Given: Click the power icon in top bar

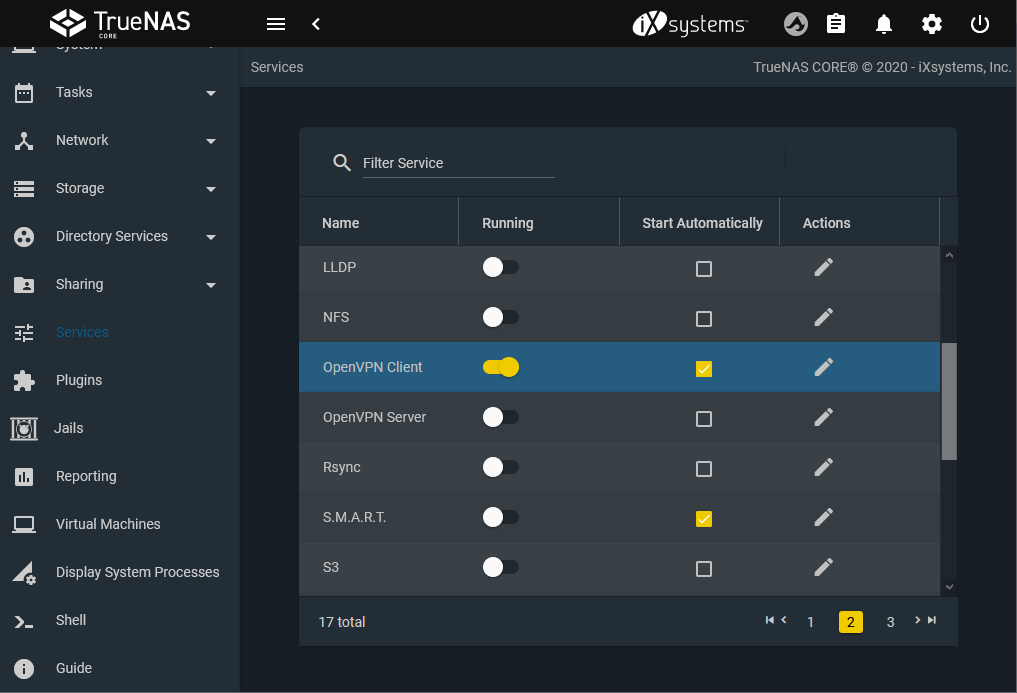Looking at the screenshot, I should pyautogui.click(x=980, y=24).
